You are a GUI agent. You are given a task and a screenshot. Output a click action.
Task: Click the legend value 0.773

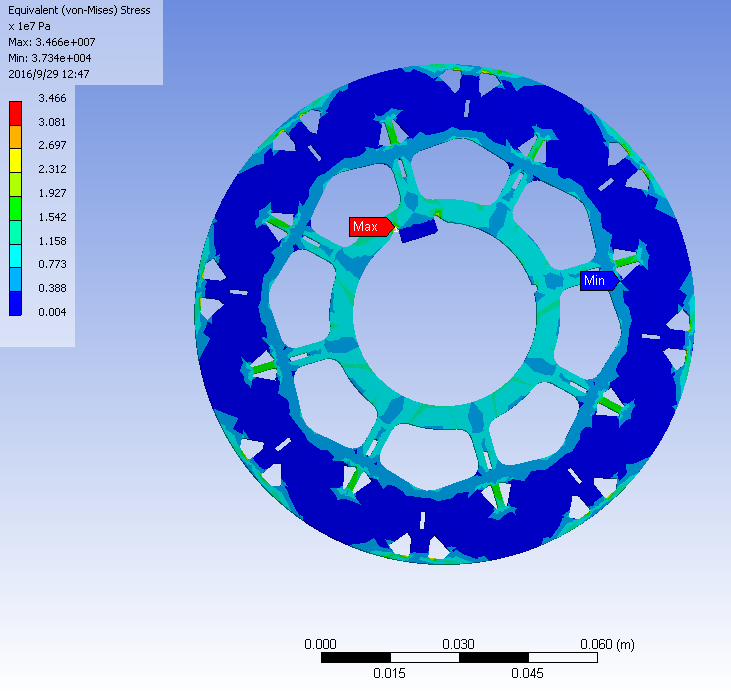(x=52, y=264)
